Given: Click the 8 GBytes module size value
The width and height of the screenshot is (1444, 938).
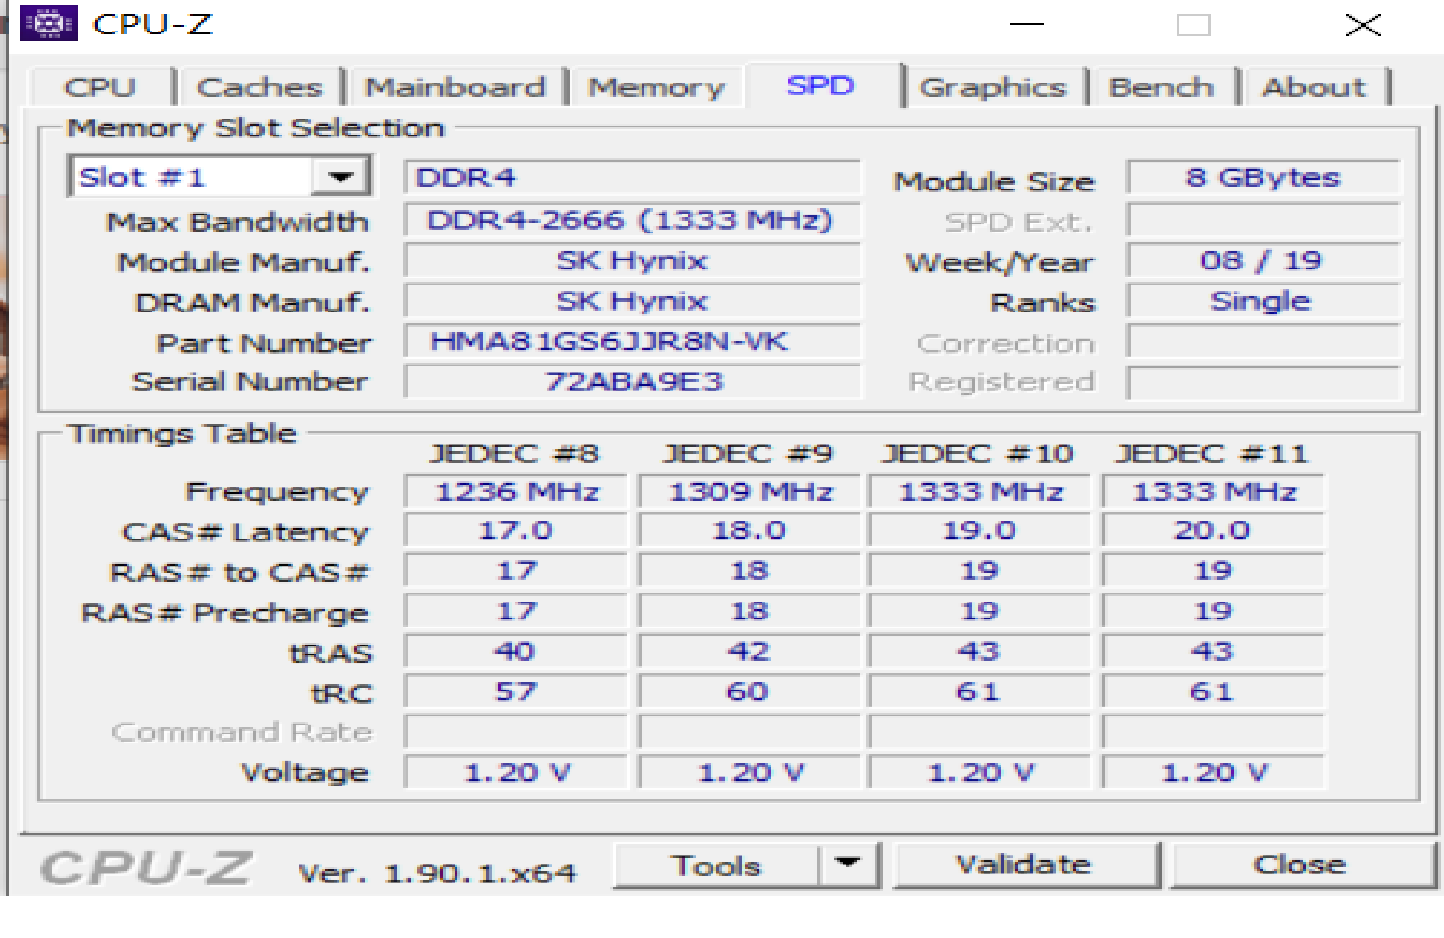Looking at the screenshot, I should pyautogui.click(x=1263, y=177).
